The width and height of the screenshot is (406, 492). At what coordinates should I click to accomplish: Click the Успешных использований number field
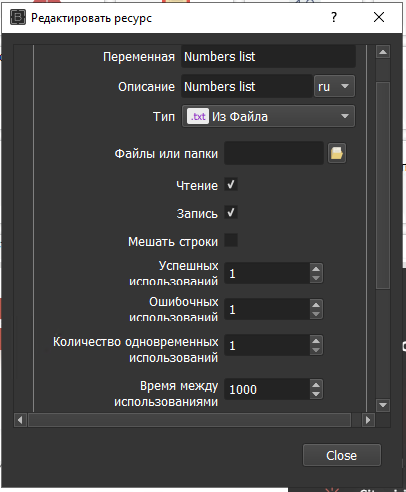pos(267,273)
